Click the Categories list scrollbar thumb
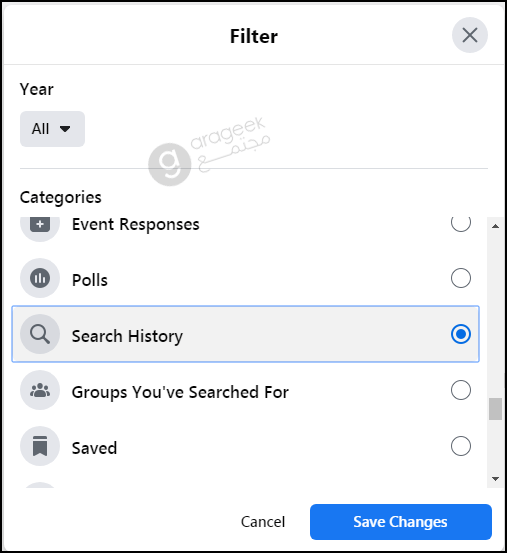The image size is (507, 553). 495,409
